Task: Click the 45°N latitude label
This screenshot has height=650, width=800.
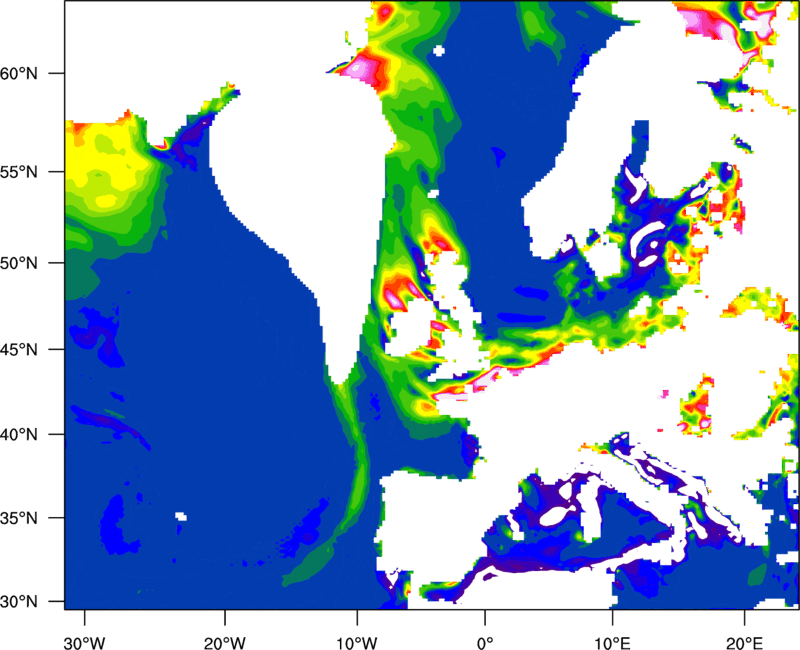Action: point(19,350)
